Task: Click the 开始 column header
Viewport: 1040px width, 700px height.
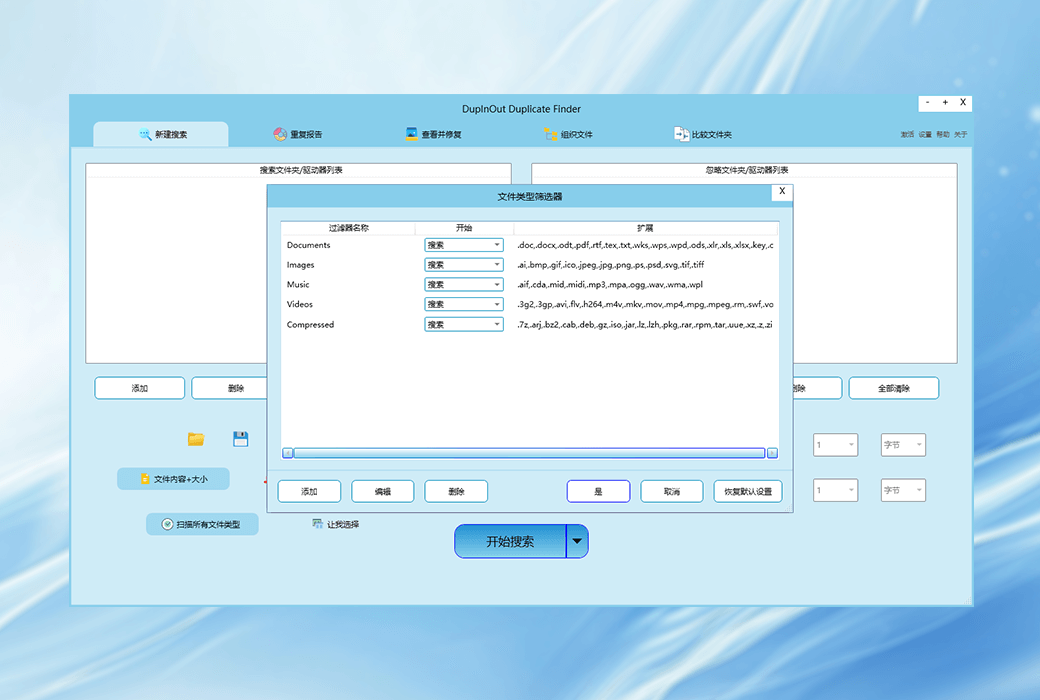Action: coord(464,228)
